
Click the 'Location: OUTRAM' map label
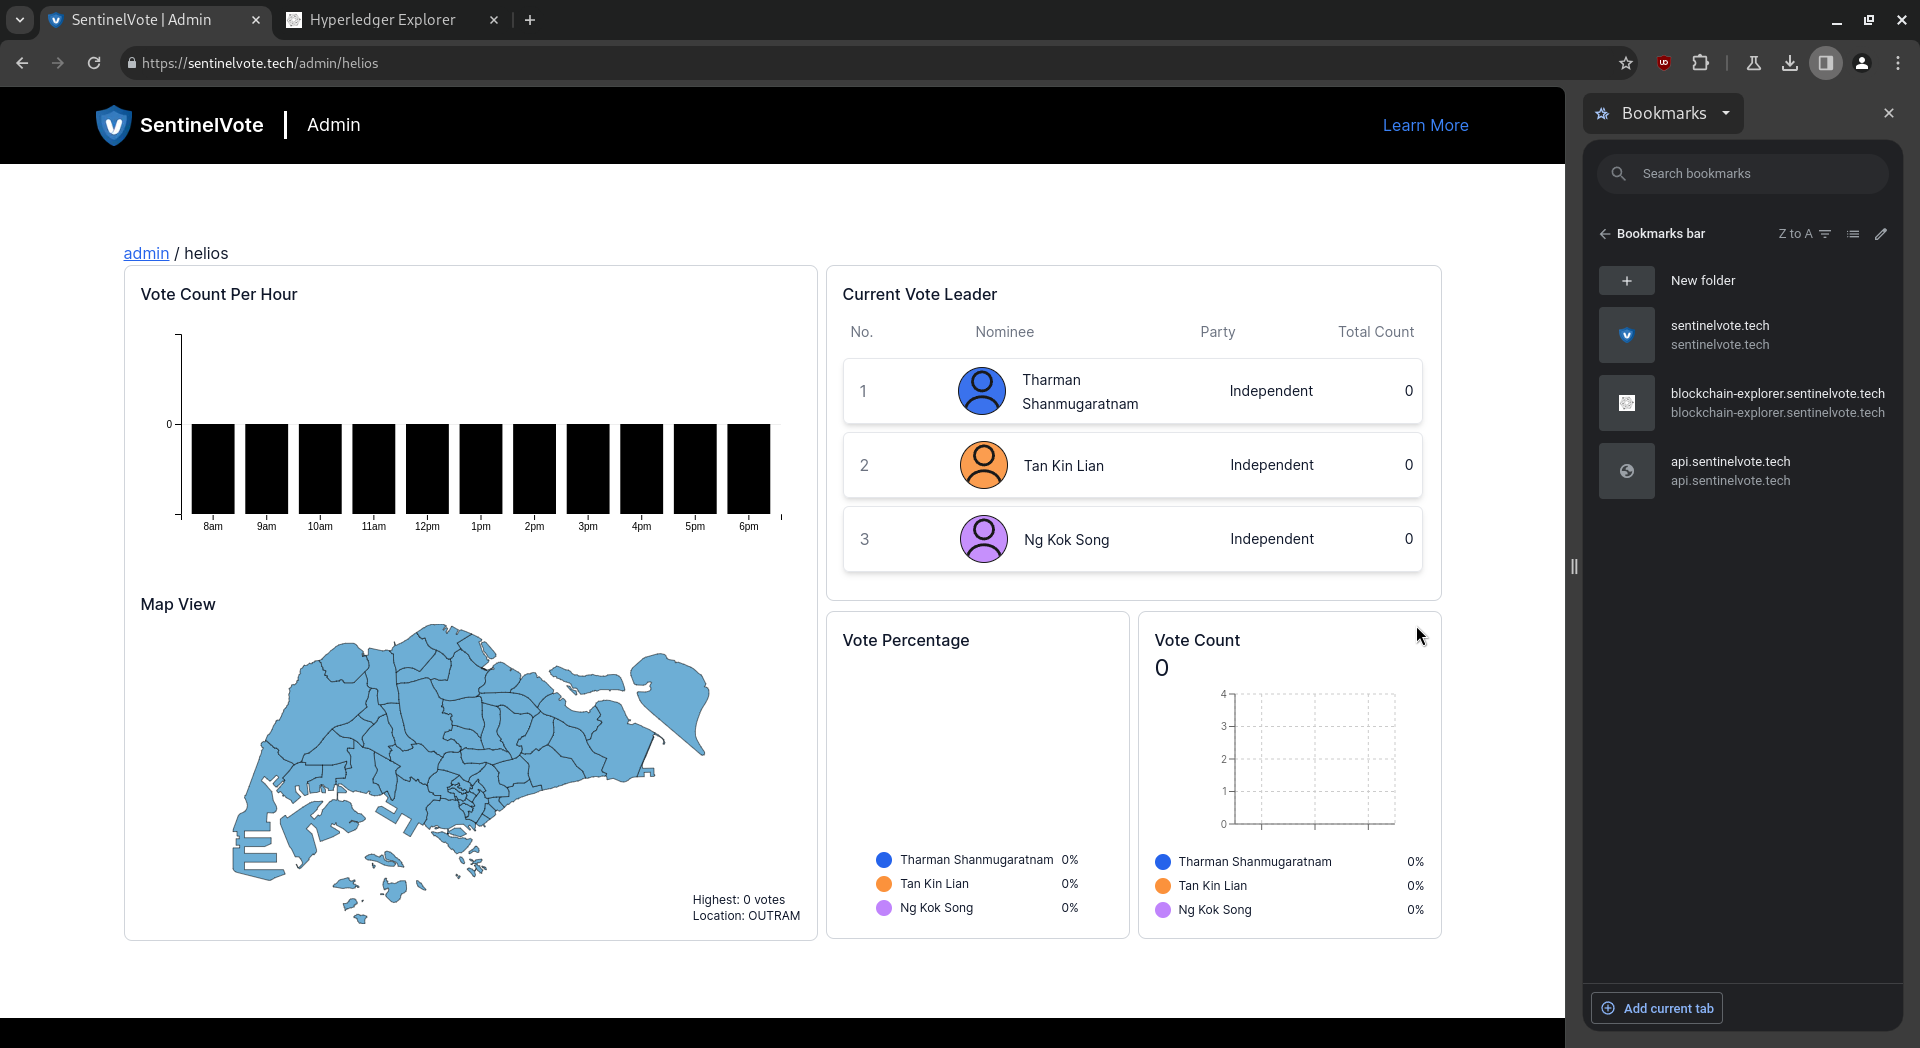(746, 916)
